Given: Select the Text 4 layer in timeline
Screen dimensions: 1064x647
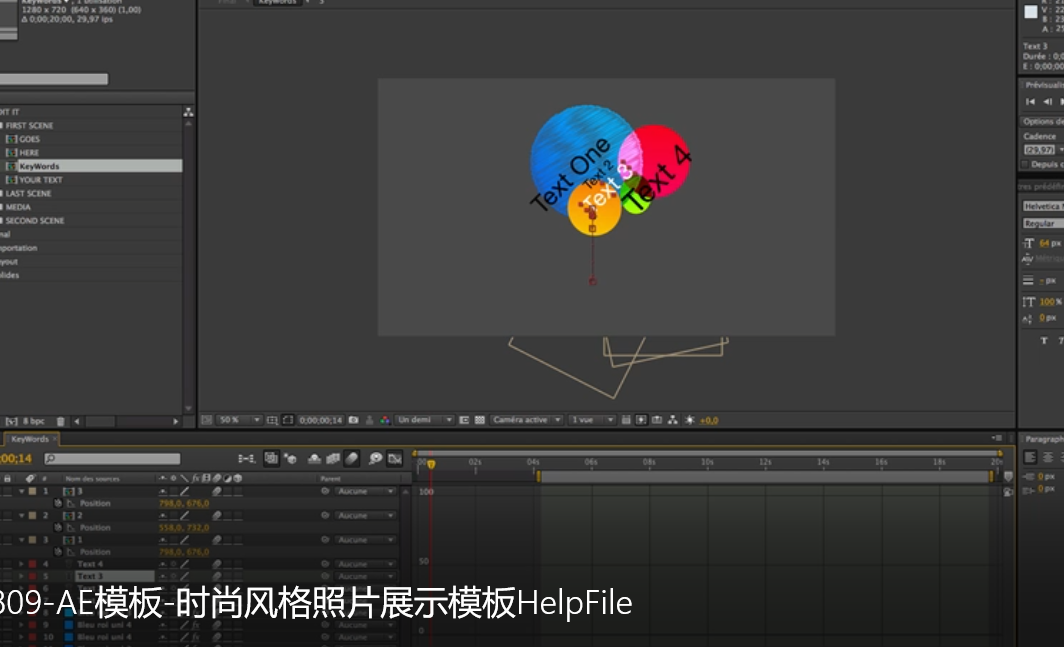Looking at the screenshot, I should (90, 564).
